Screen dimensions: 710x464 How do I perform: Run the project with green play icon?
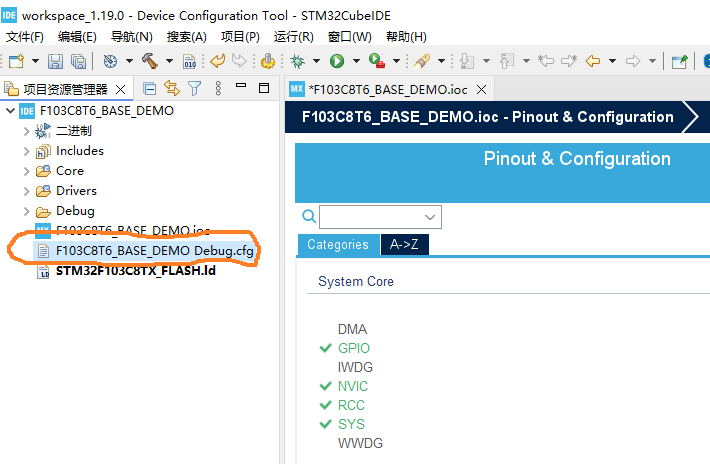pyautogui.click(x=337, y=61)
